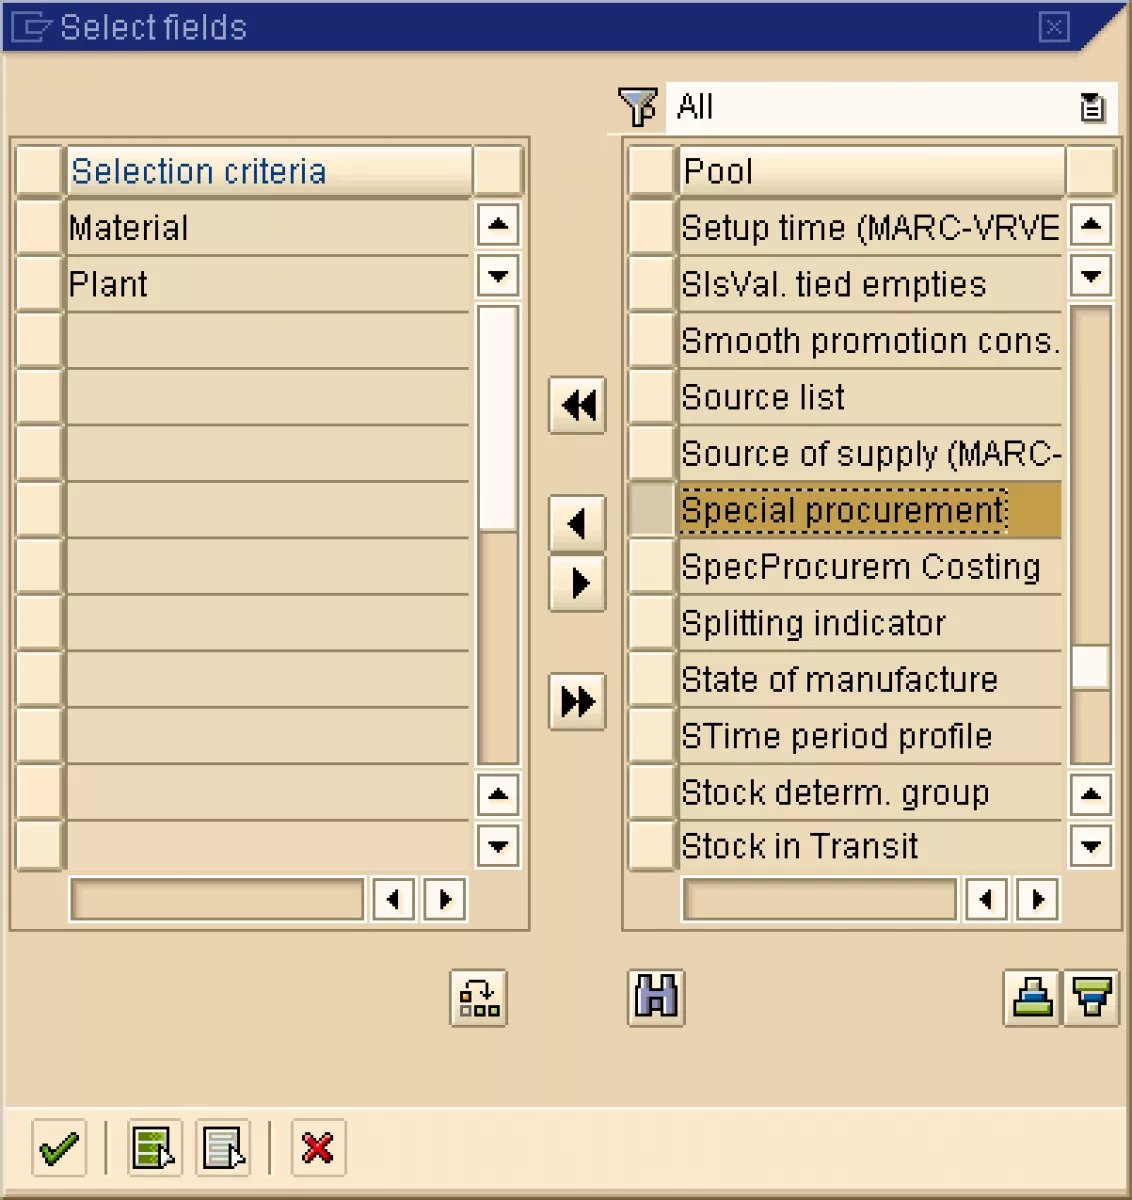The width and height of the screenshot is (1132, 1200).
Task: Click bottom up-arrow of Pool list vertical scrollbar
Action: point(1091,795)
